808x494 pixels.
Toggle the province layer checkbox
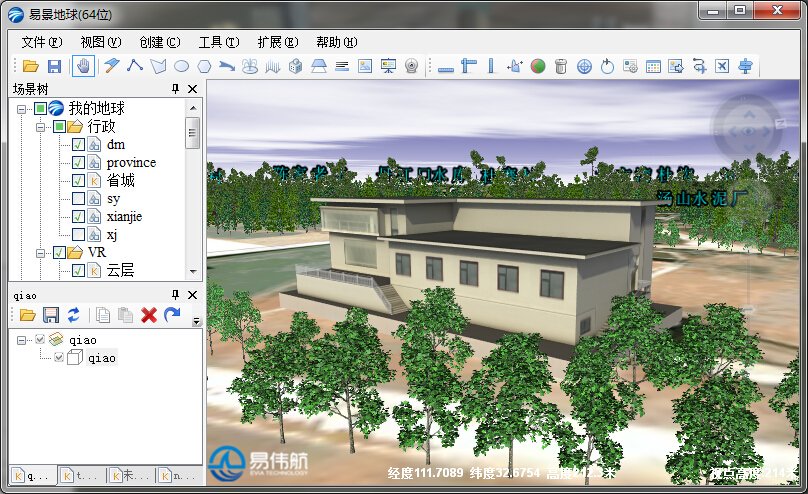coord(78,163)
